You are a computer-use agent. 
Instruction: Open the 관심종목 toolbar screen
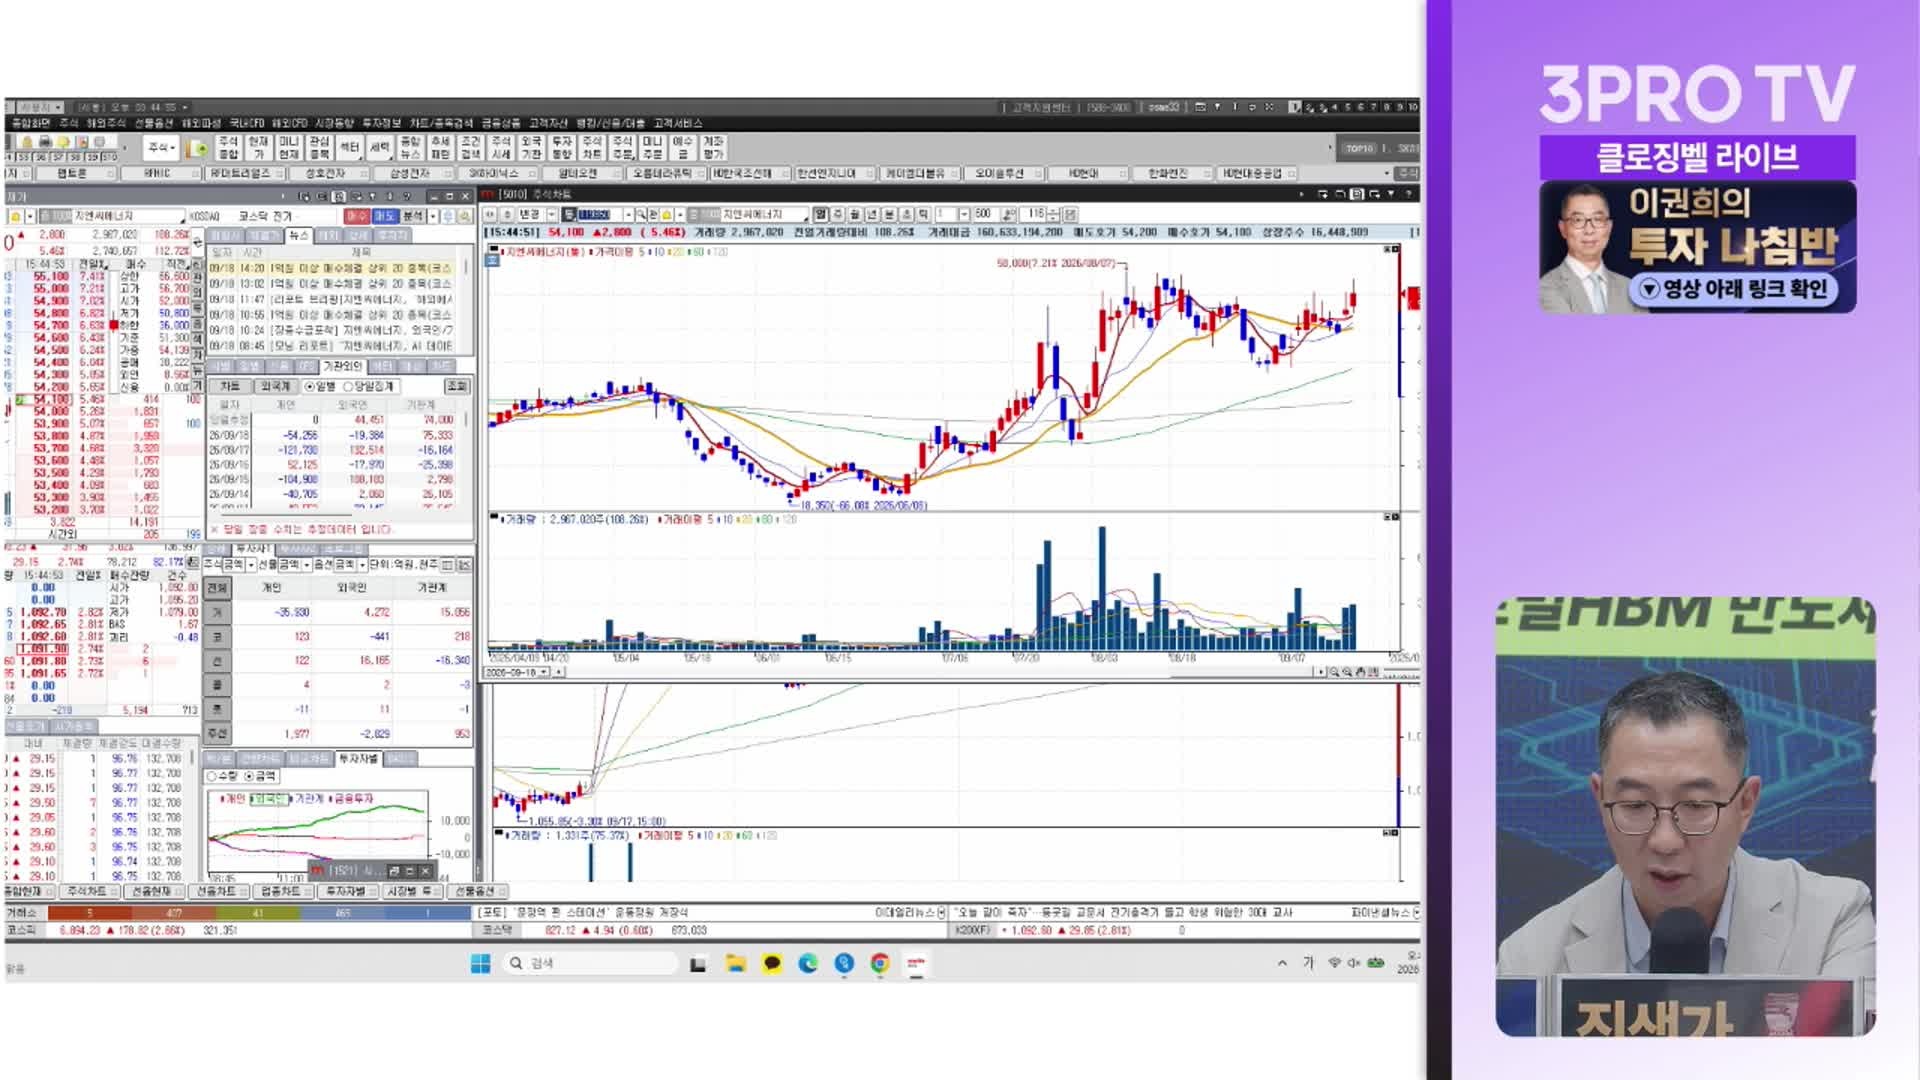[319, 148]
